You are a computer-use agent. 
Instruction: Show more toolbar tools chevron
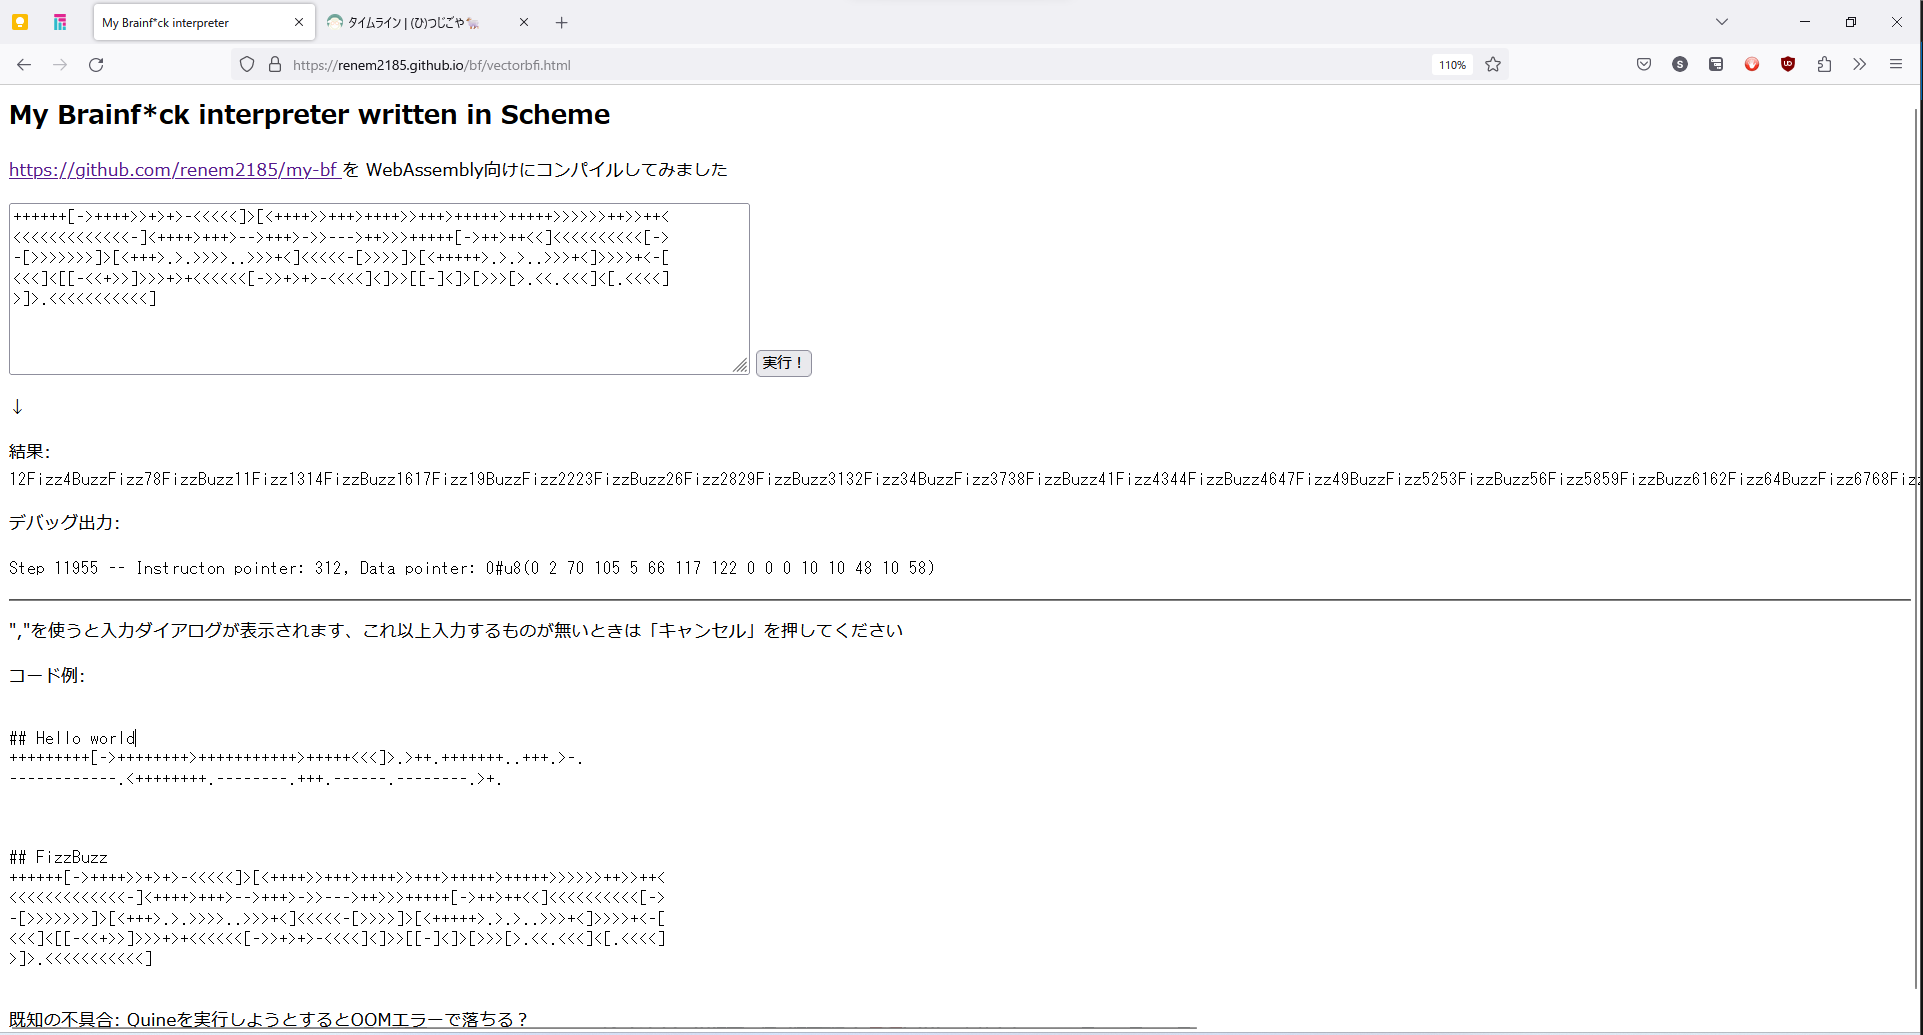pos(1860,65)
